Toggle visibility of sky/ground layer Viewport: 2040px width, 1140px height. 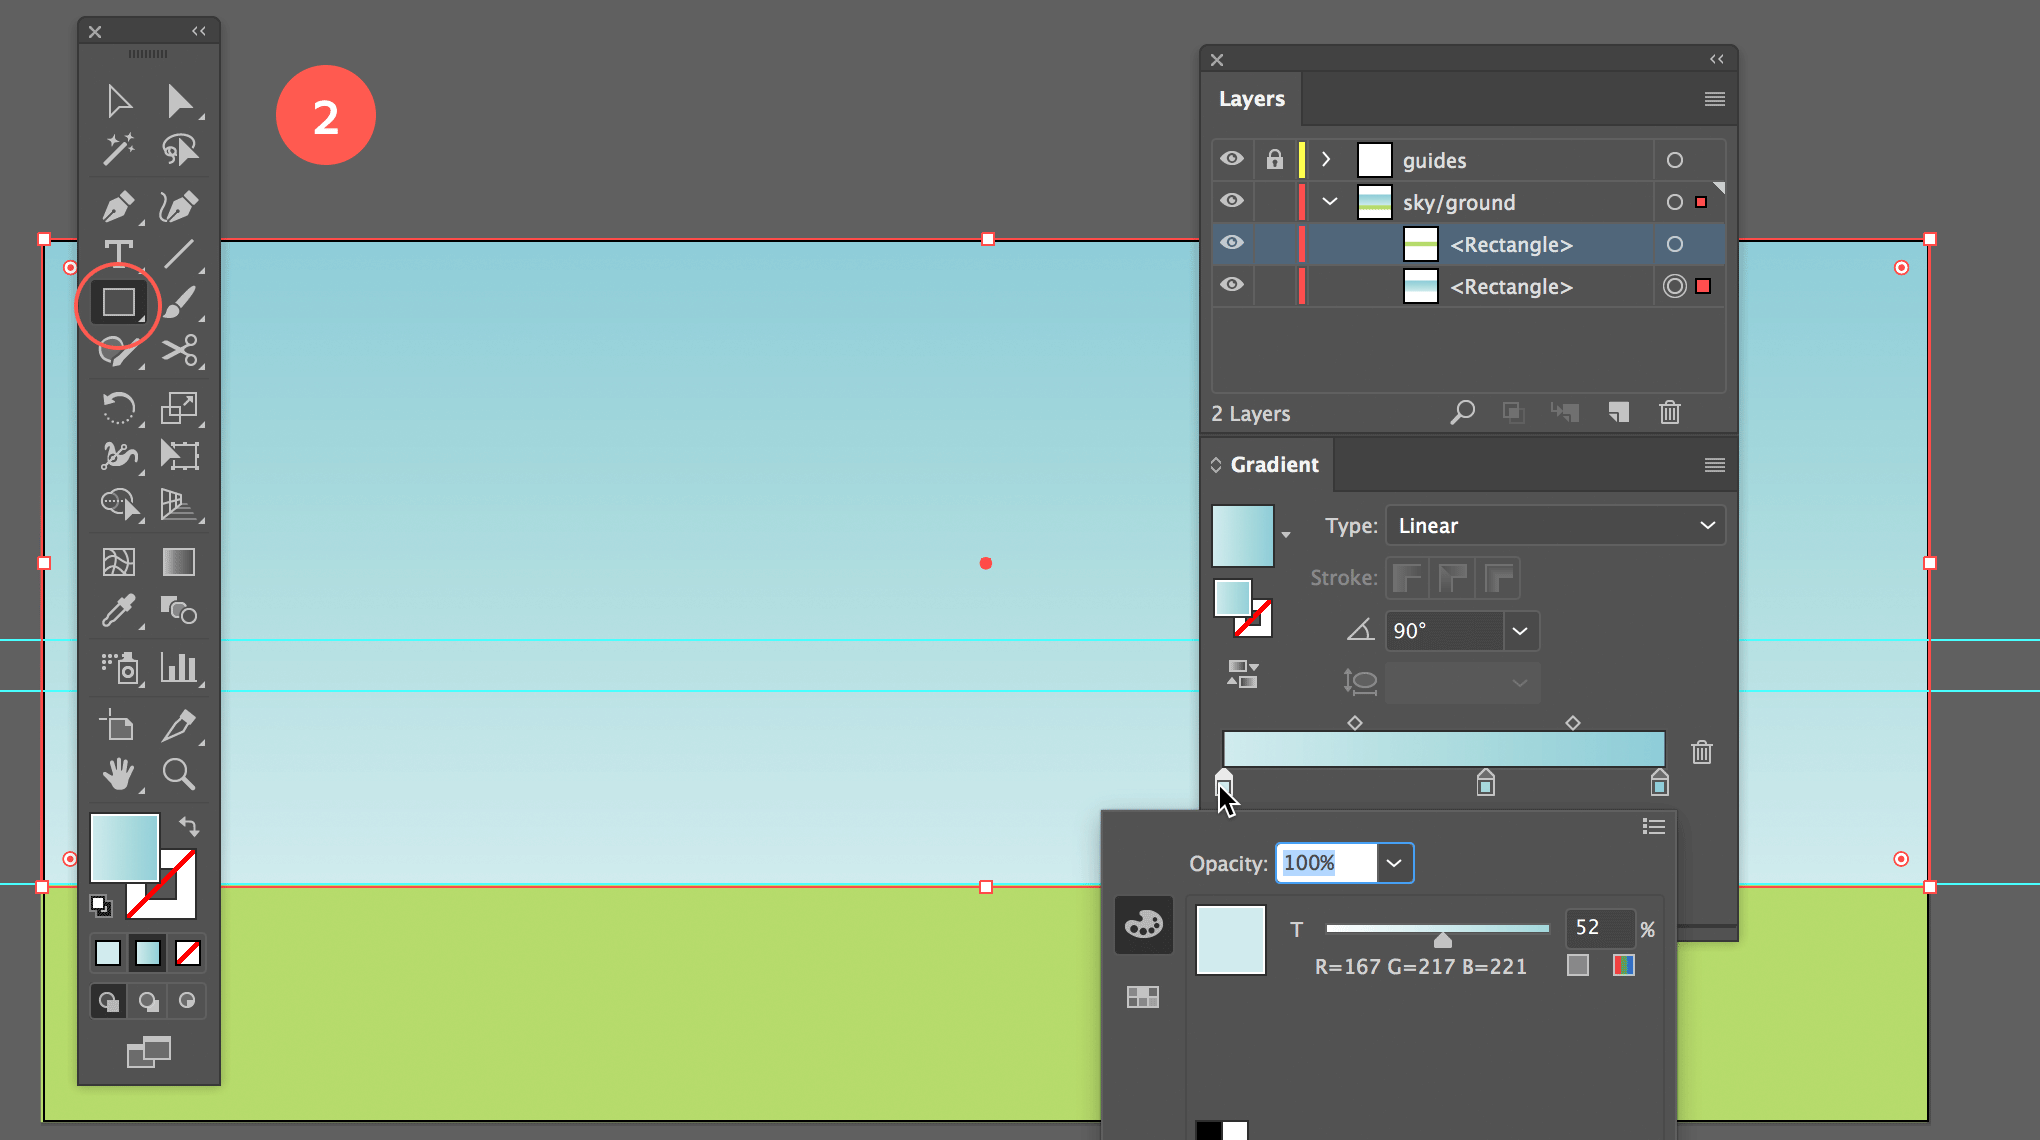[1232, 202]
